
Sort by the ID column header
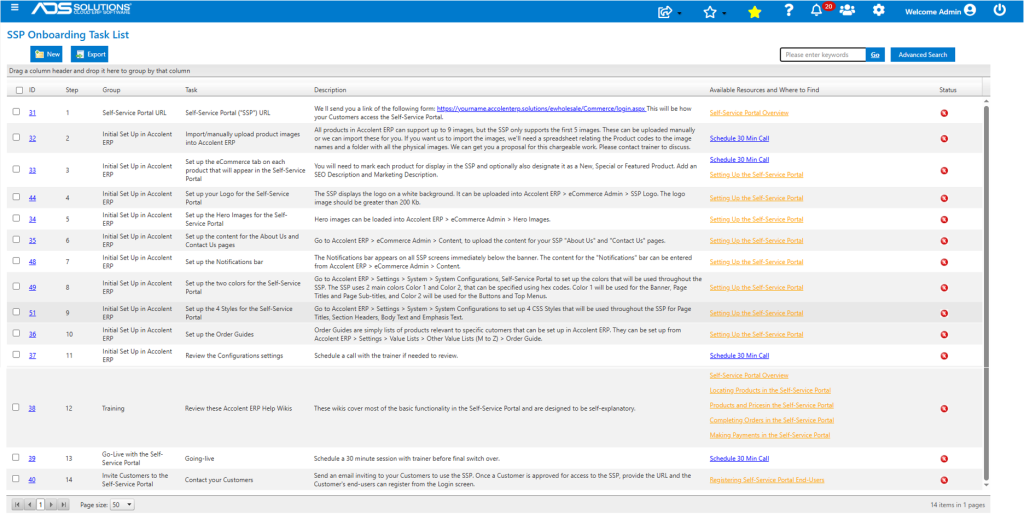(x=32, y=90)
